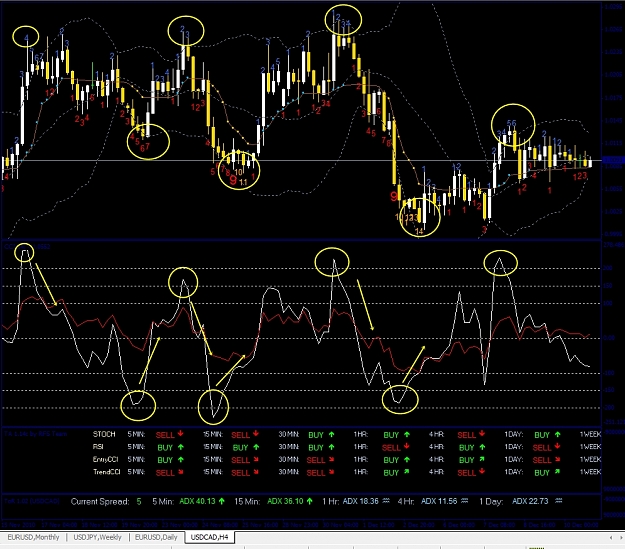Click the green up arrow beside EntryCCI 5MIN BUY
Screen dimensions: 625x549
[x=181, y=459]
